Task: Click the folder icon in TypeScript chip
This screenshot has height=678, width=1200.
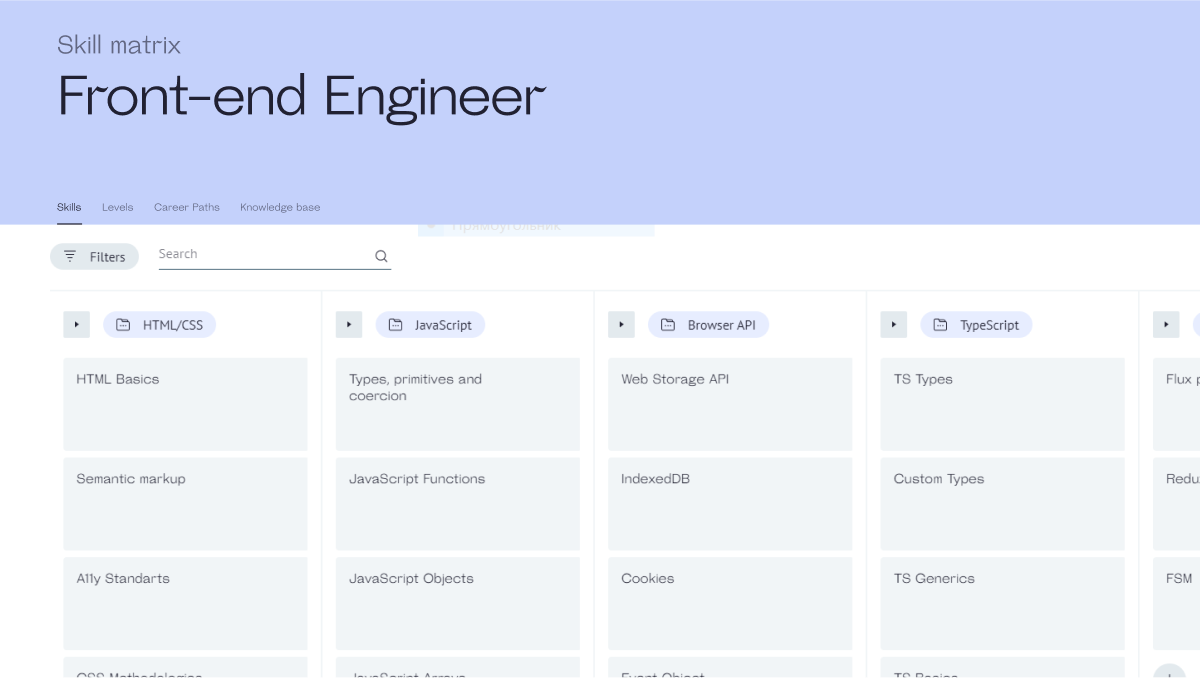Action: (x=940, y=325)
